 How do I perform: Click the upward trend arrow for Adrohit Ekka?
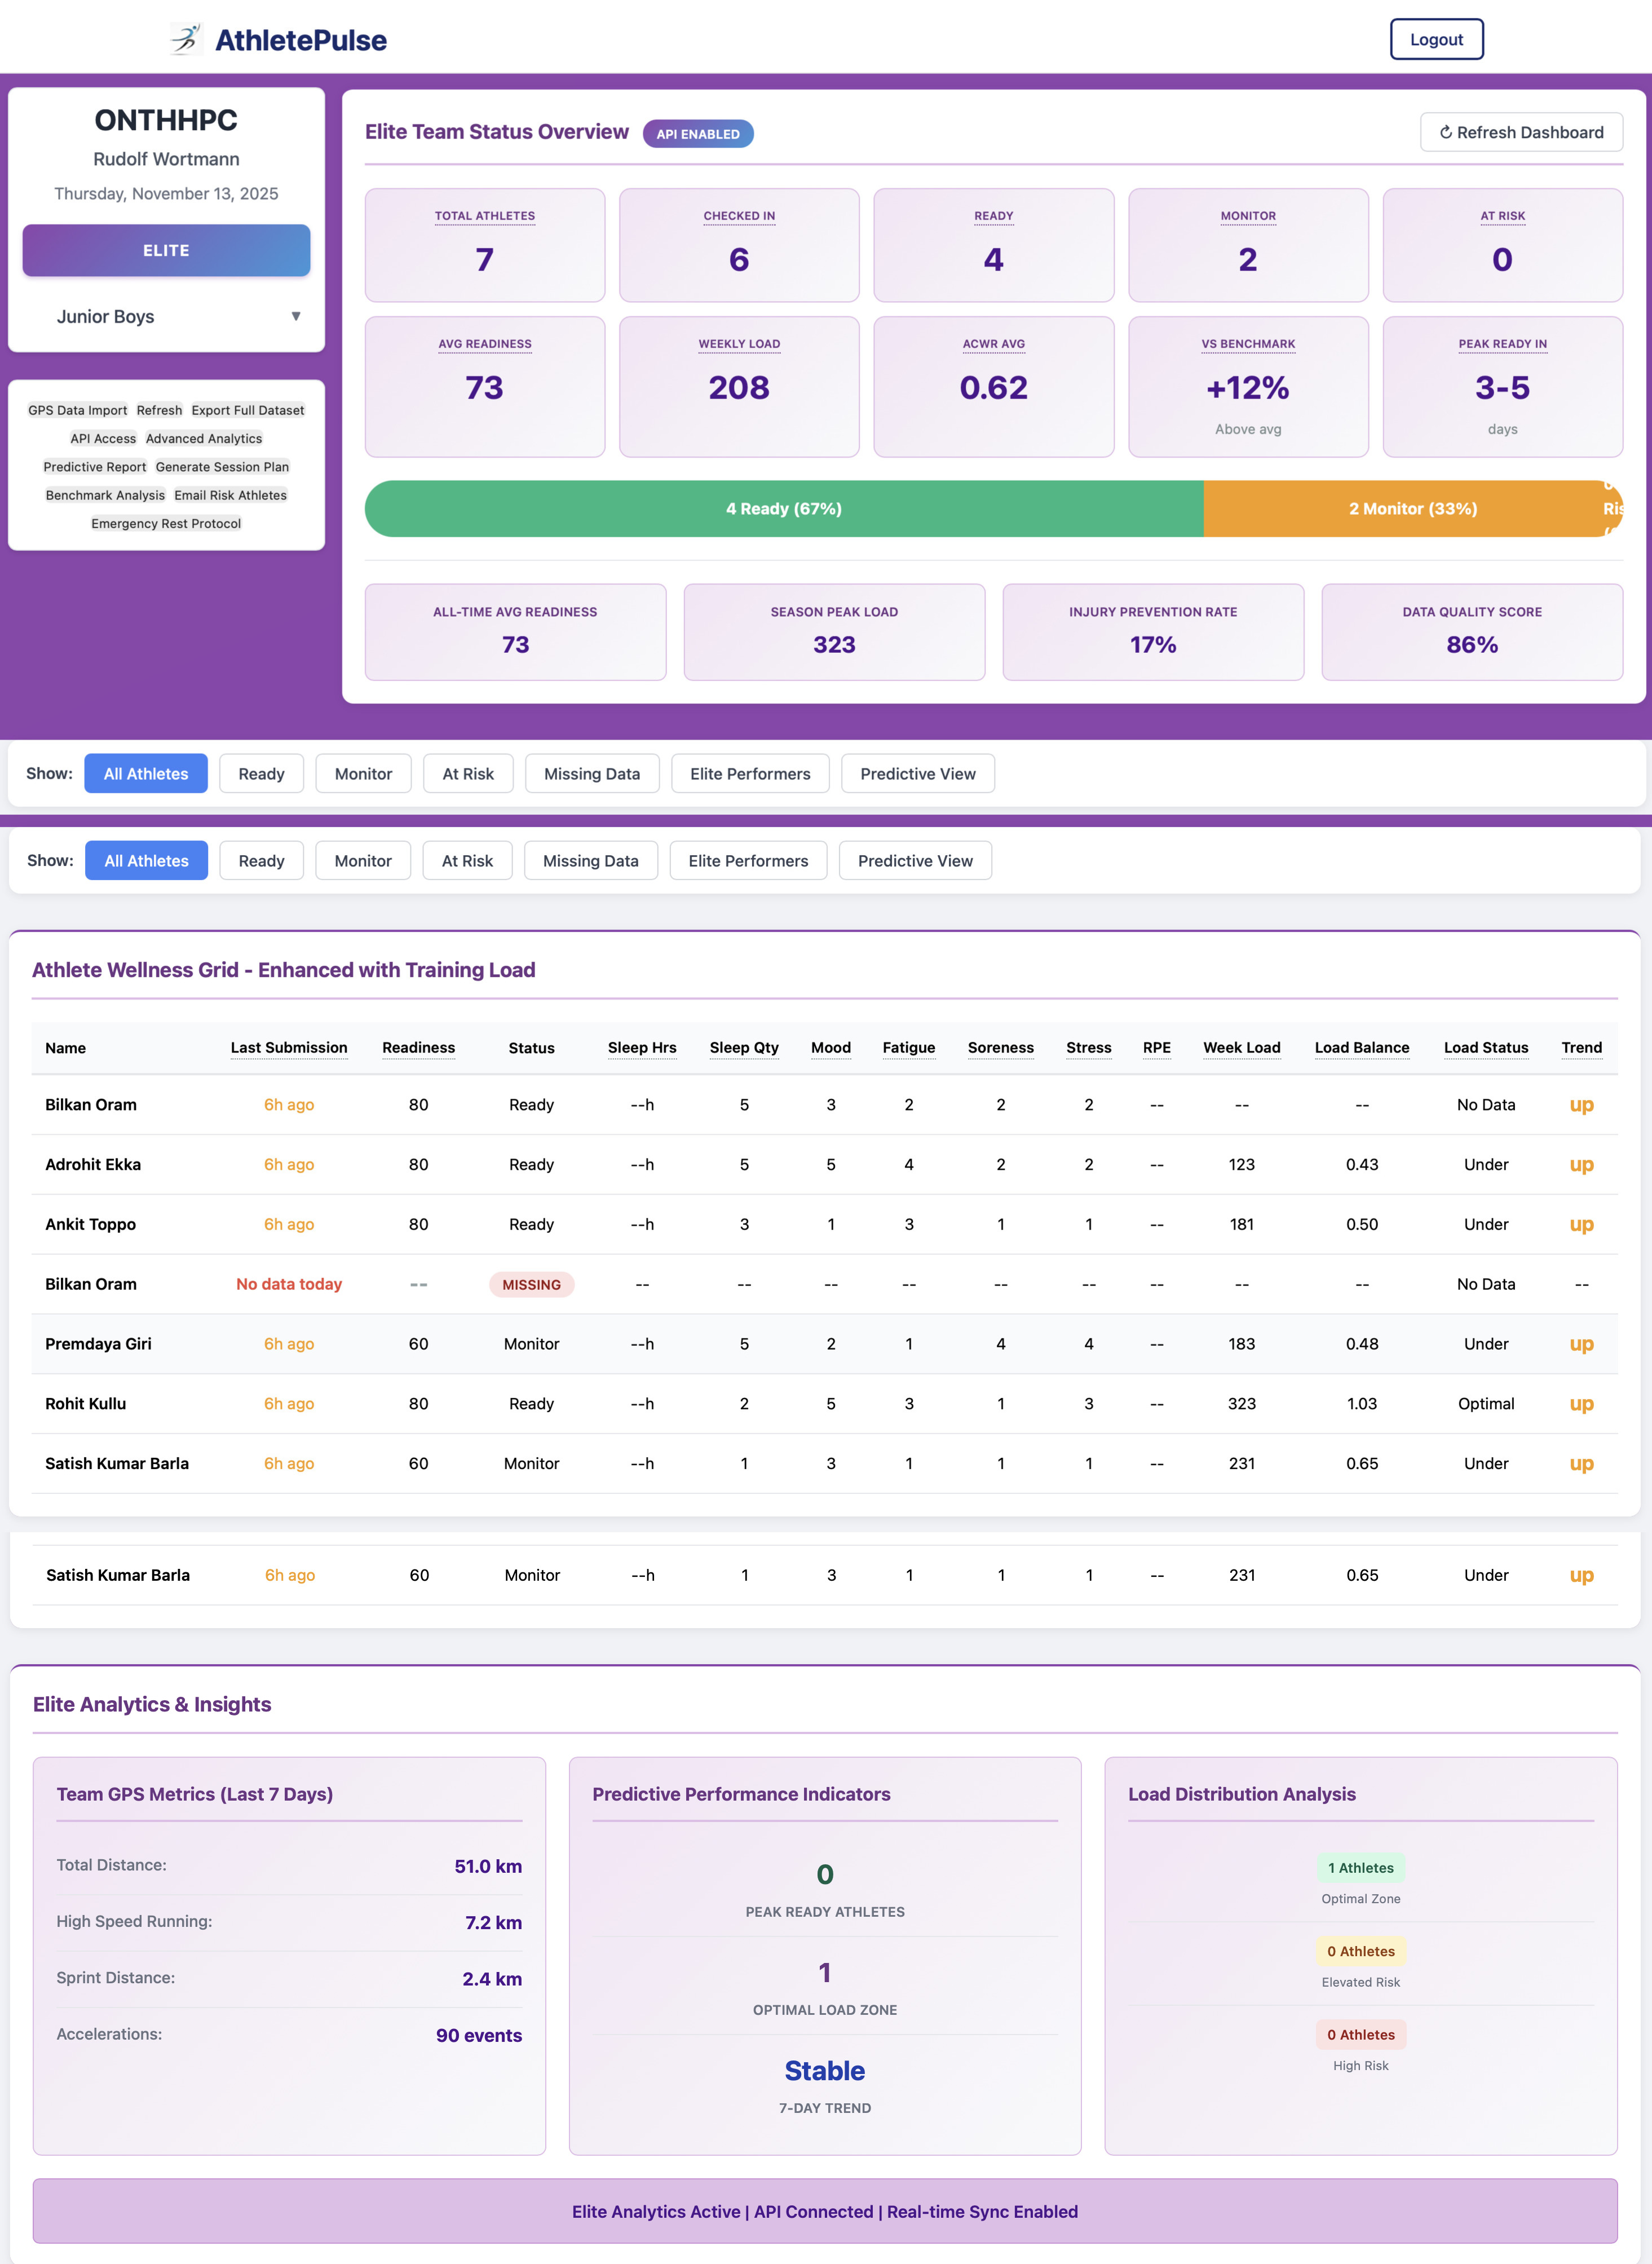1581,1164
